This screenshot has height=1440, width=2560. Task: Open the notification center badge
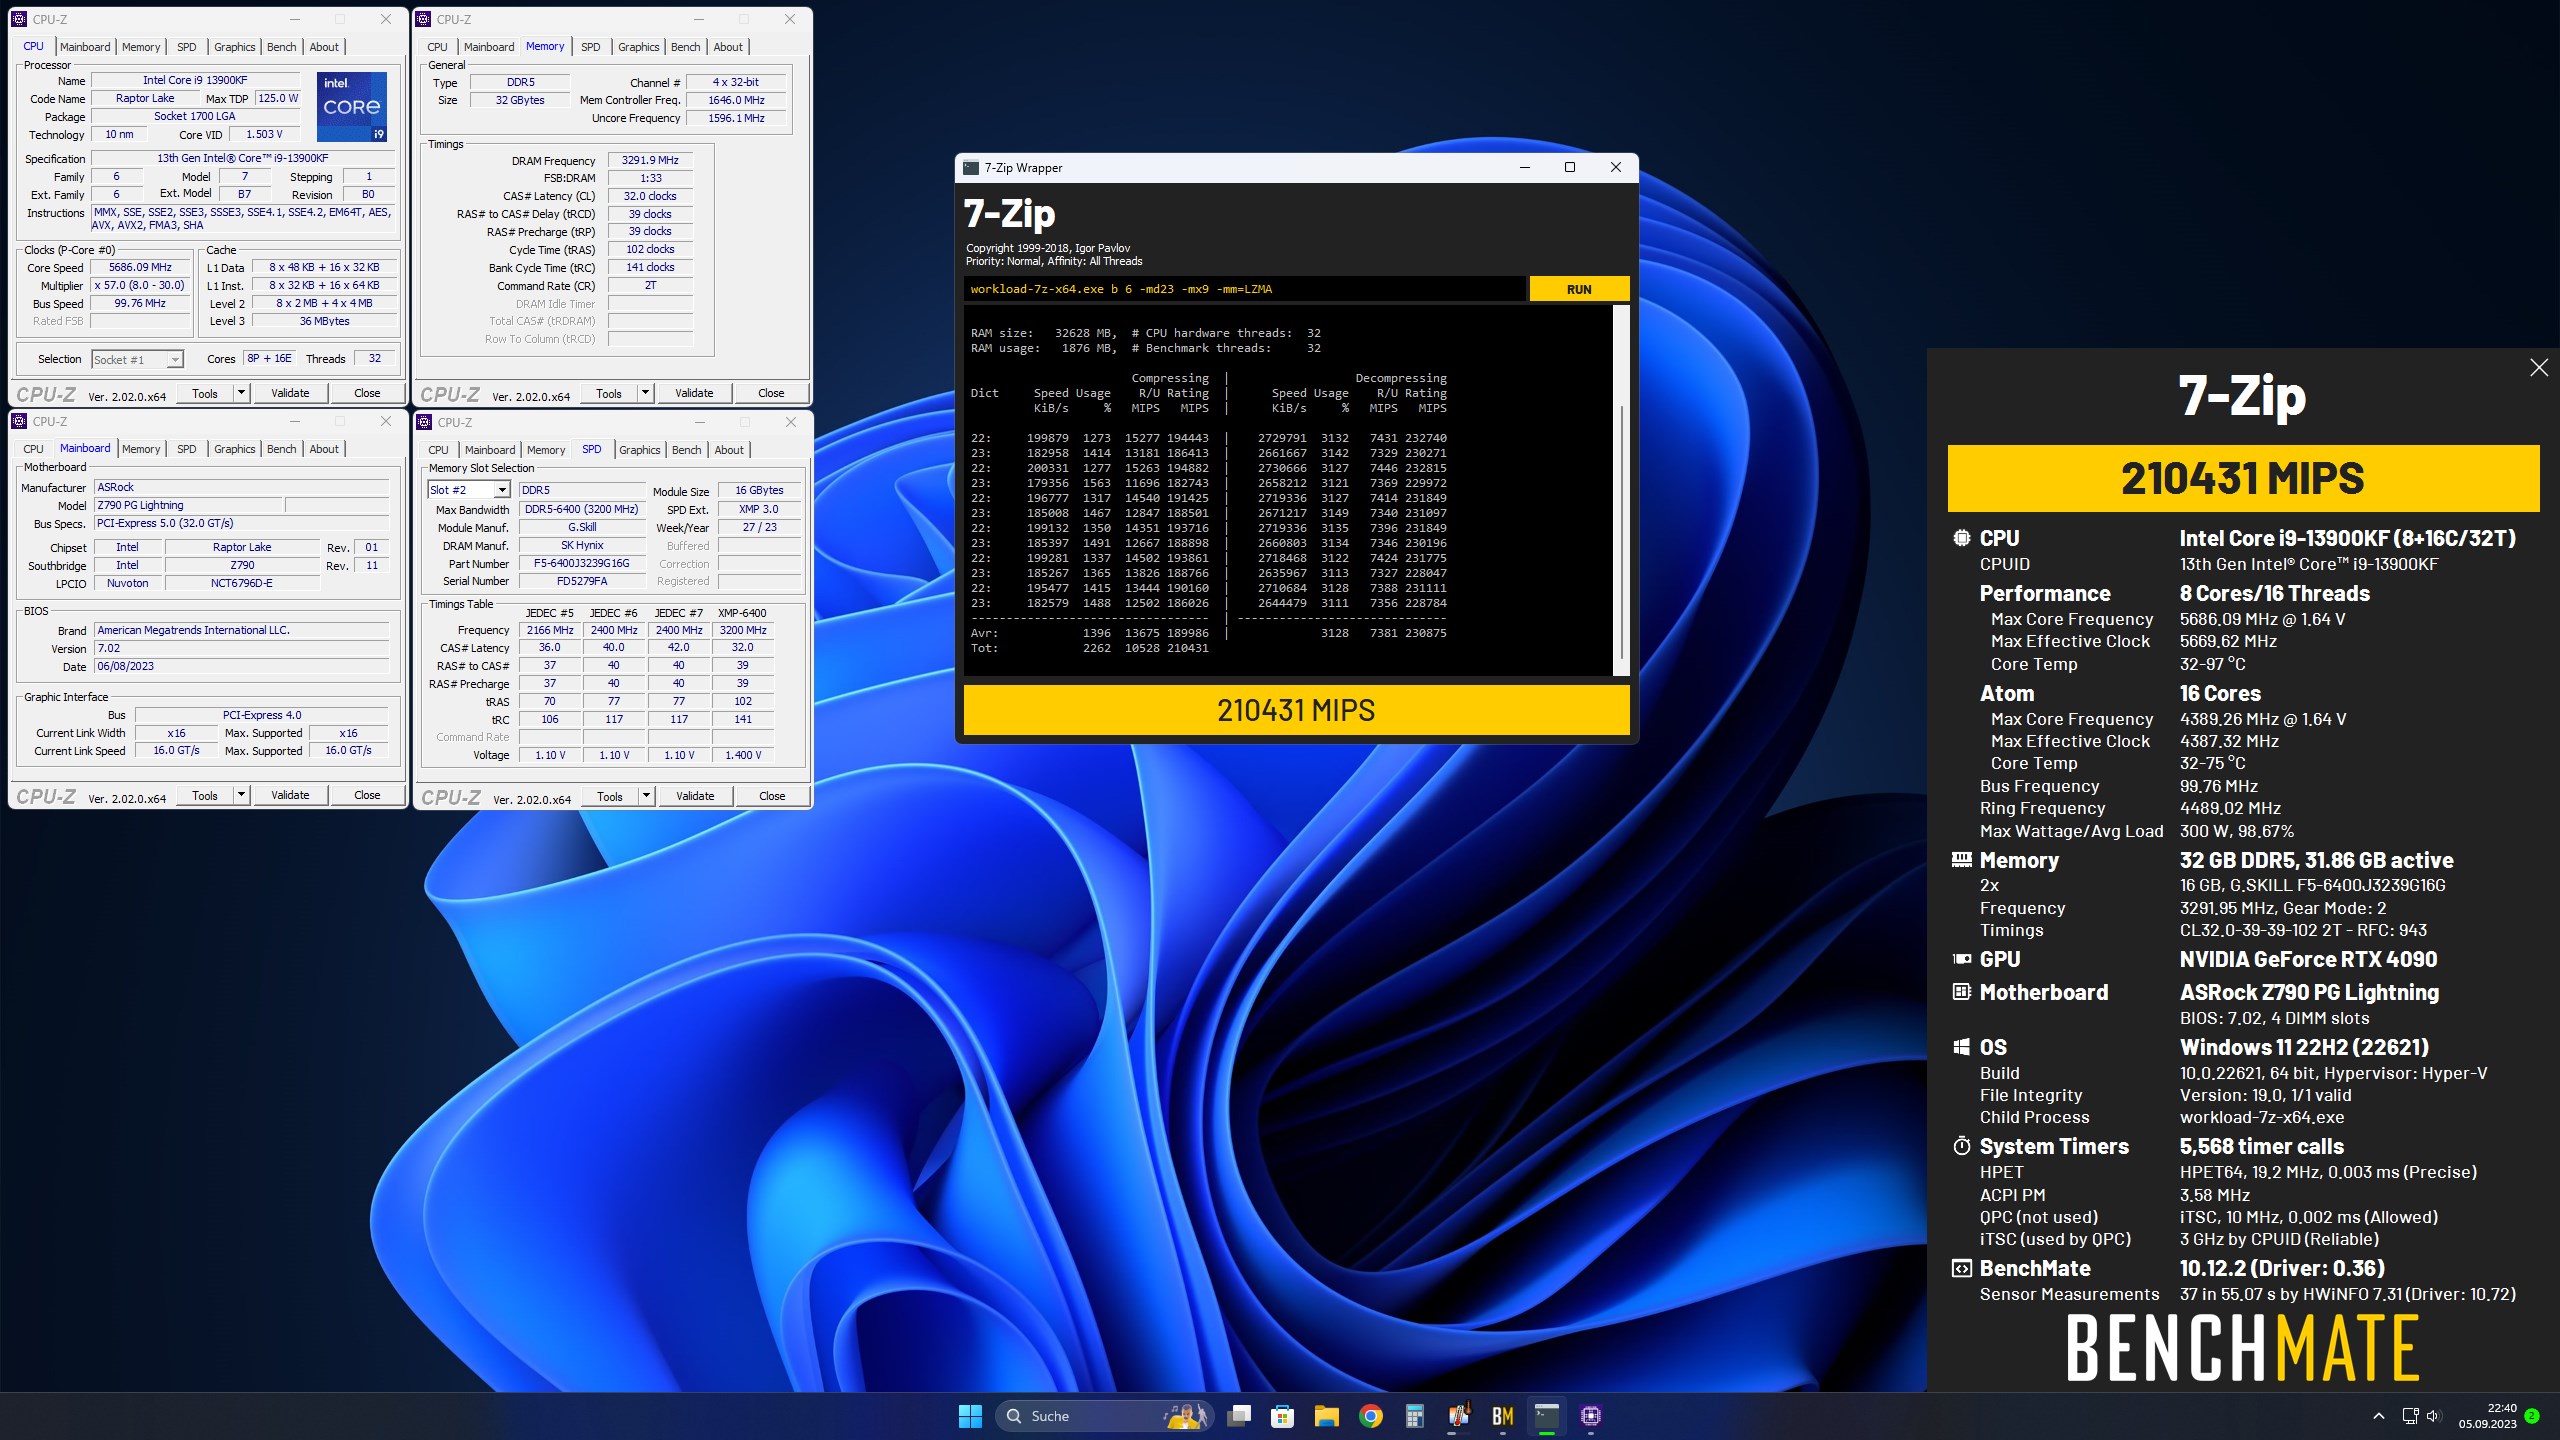click(2532, 1416)
